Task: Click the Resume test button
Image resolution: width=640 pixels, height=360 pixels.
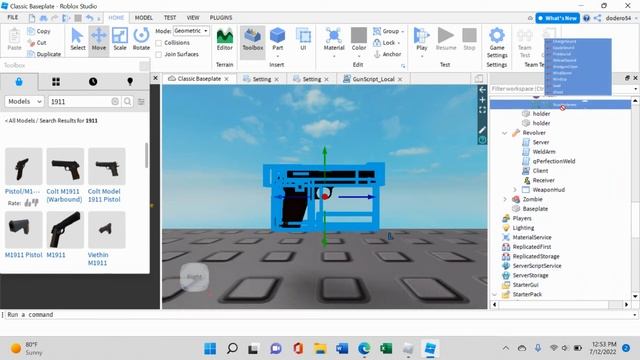Action: tap(446, 39)
